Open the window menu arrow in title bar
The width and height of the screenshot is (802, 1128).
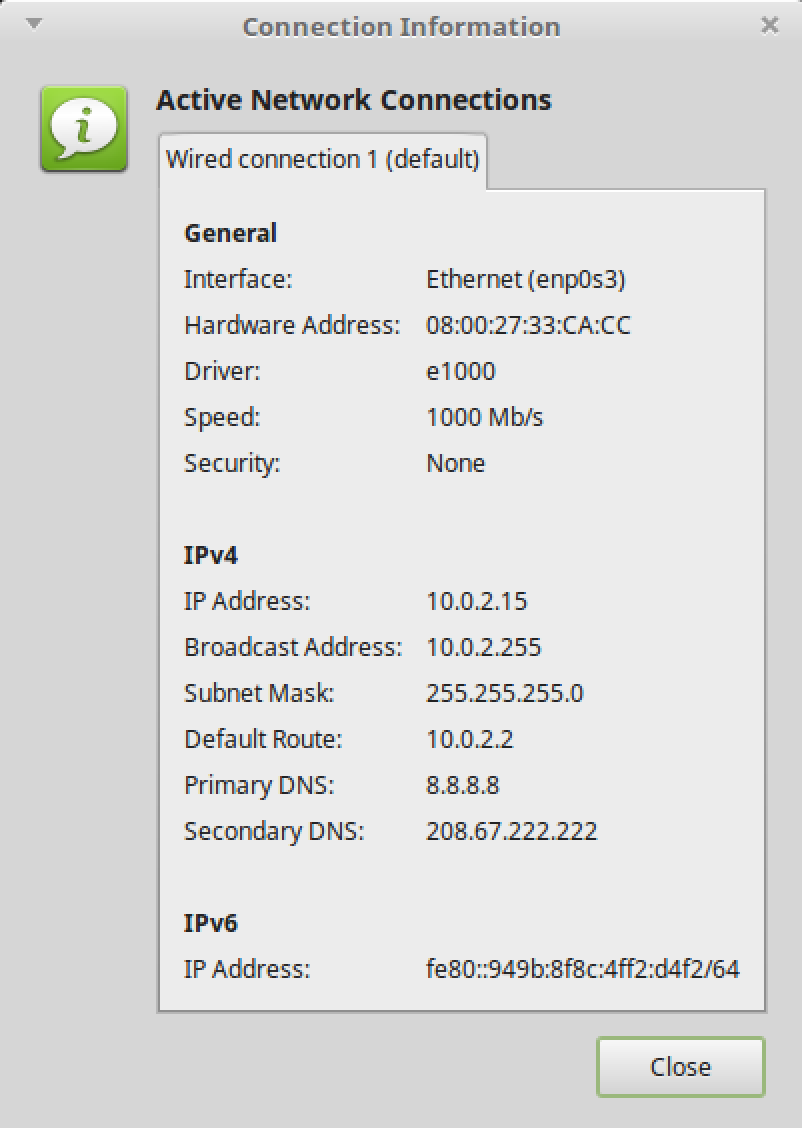pos(34,24)
